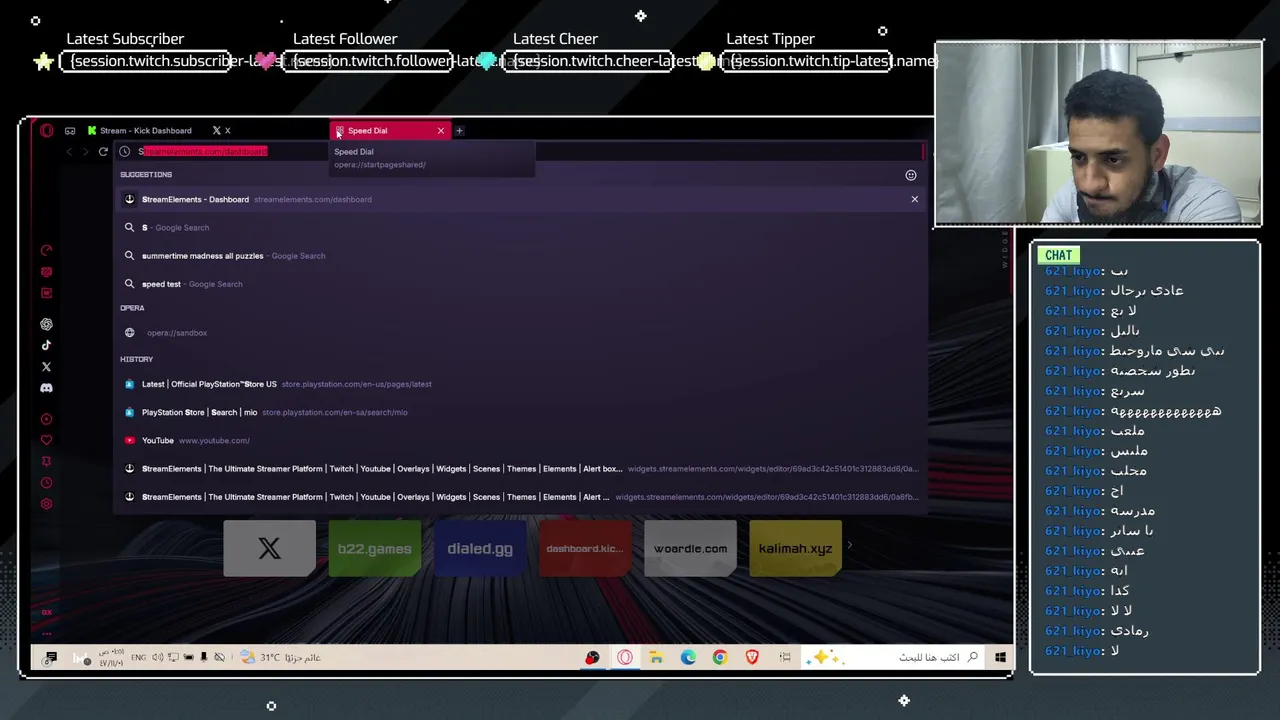1280x720 pixels.
Task: Open the X speed dial tile
Action: [269, 548]
